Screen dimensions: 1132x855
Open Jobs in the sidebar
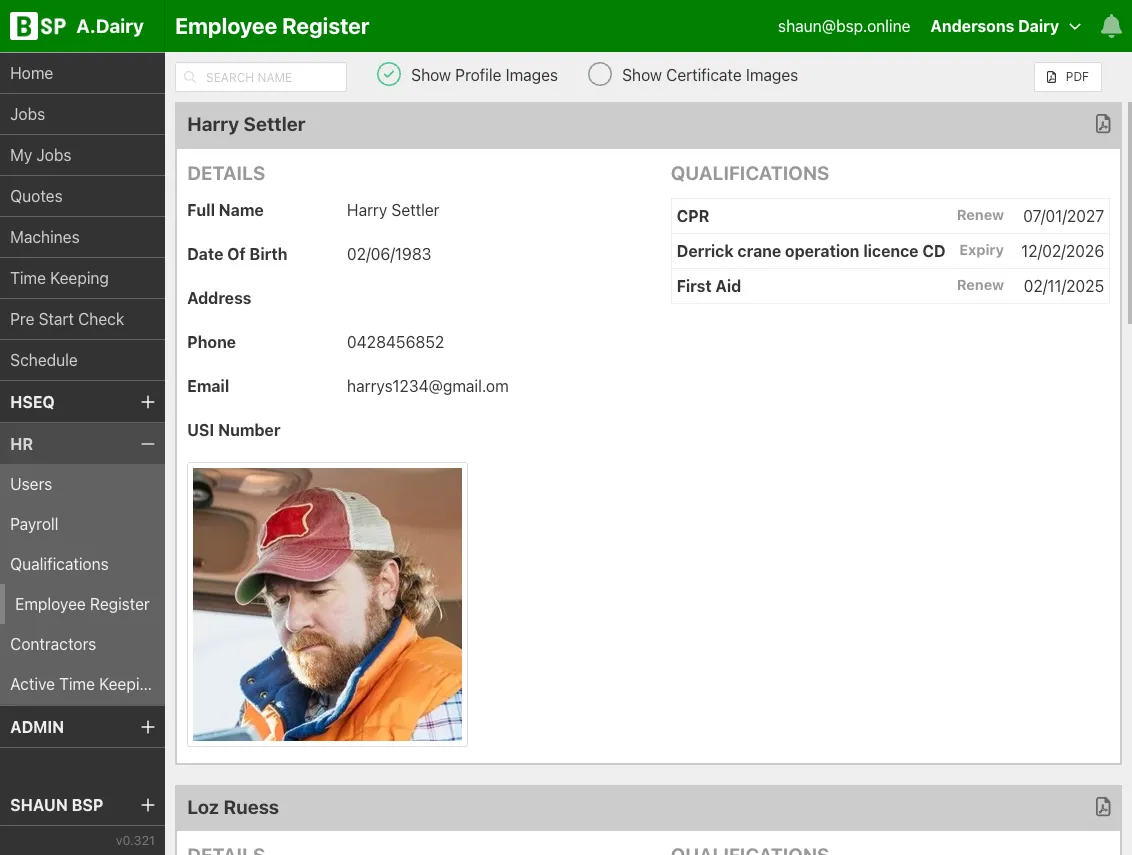click(82, 114)
